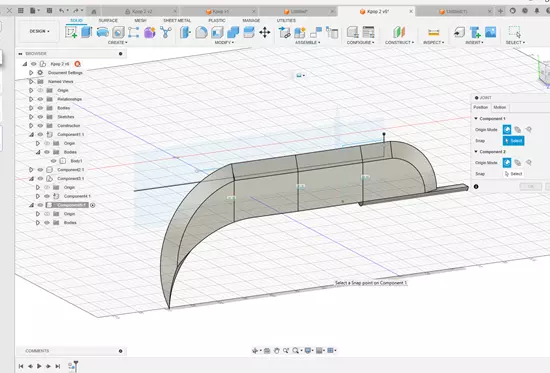The image size is (550, 373).
Task: Open the Data Panel grid icon
Action: (x=21, y=11)
